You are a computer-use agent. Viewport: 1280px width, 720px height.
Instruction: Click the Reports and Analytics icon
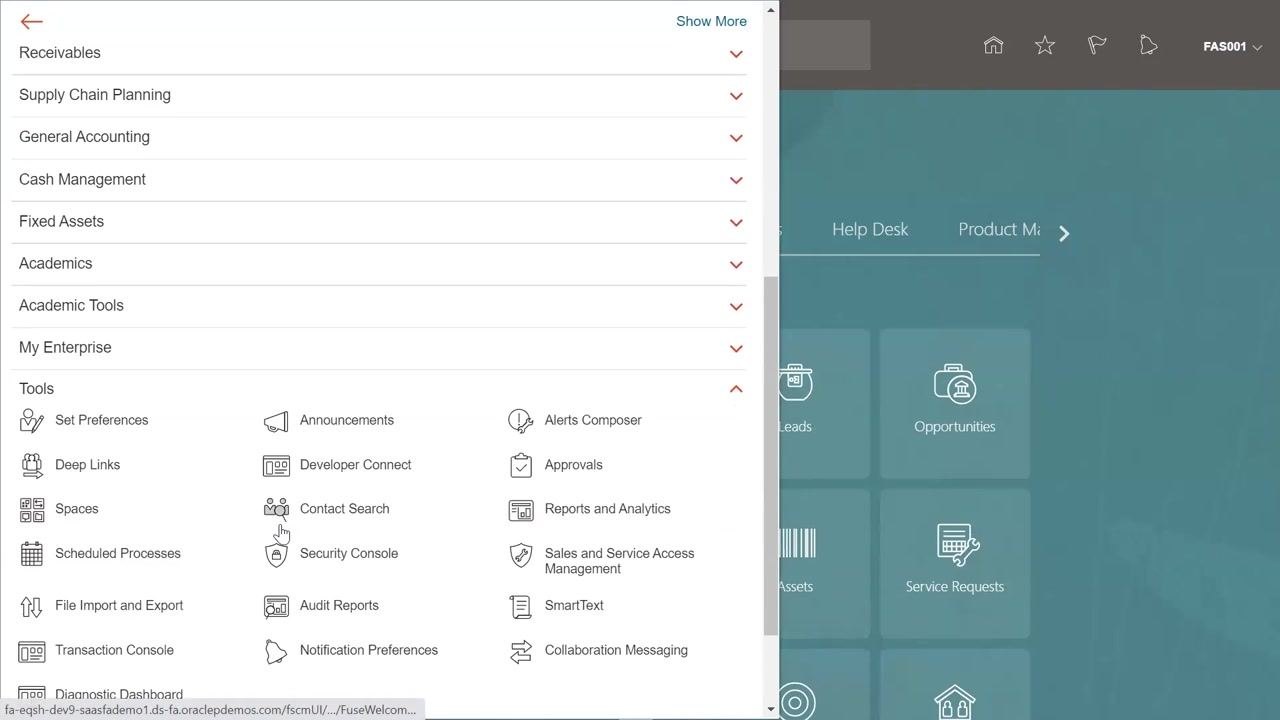[521, 509]
